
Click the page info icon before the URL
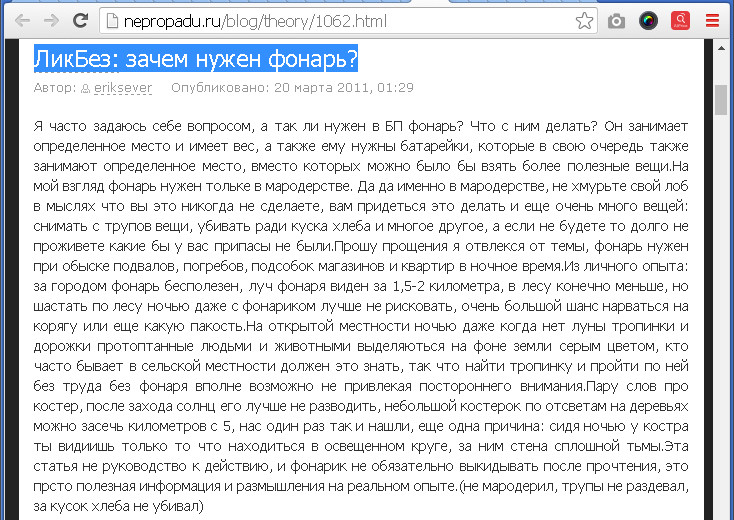[112, 21]
